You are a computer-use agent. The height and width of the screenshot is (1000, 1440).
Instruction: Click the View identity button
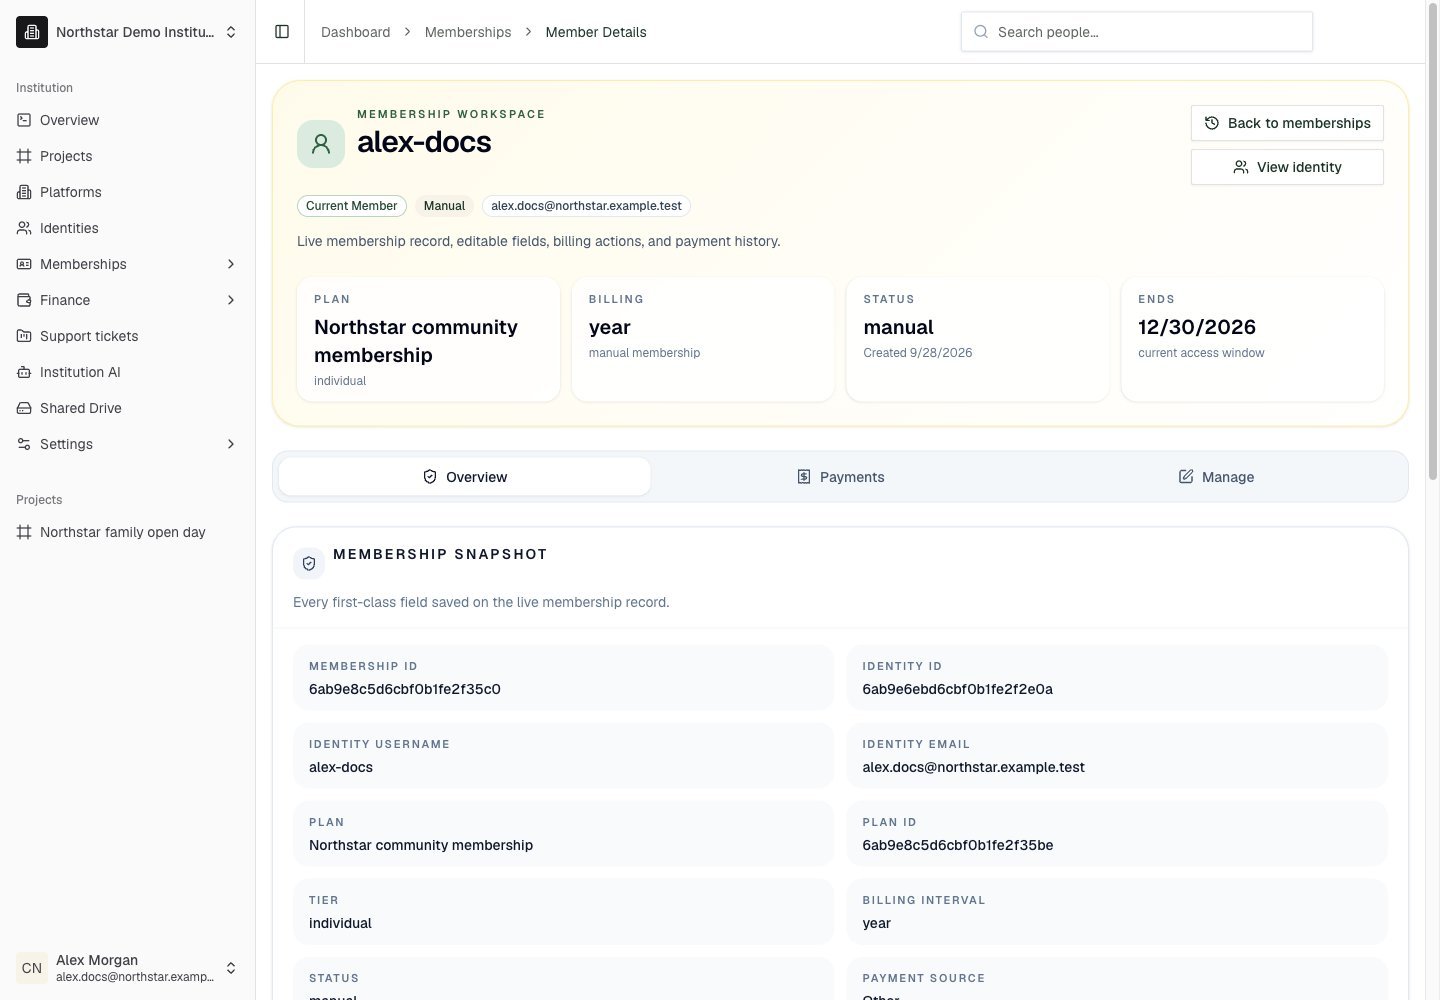pyautogui.click(x=1287, y=167)
